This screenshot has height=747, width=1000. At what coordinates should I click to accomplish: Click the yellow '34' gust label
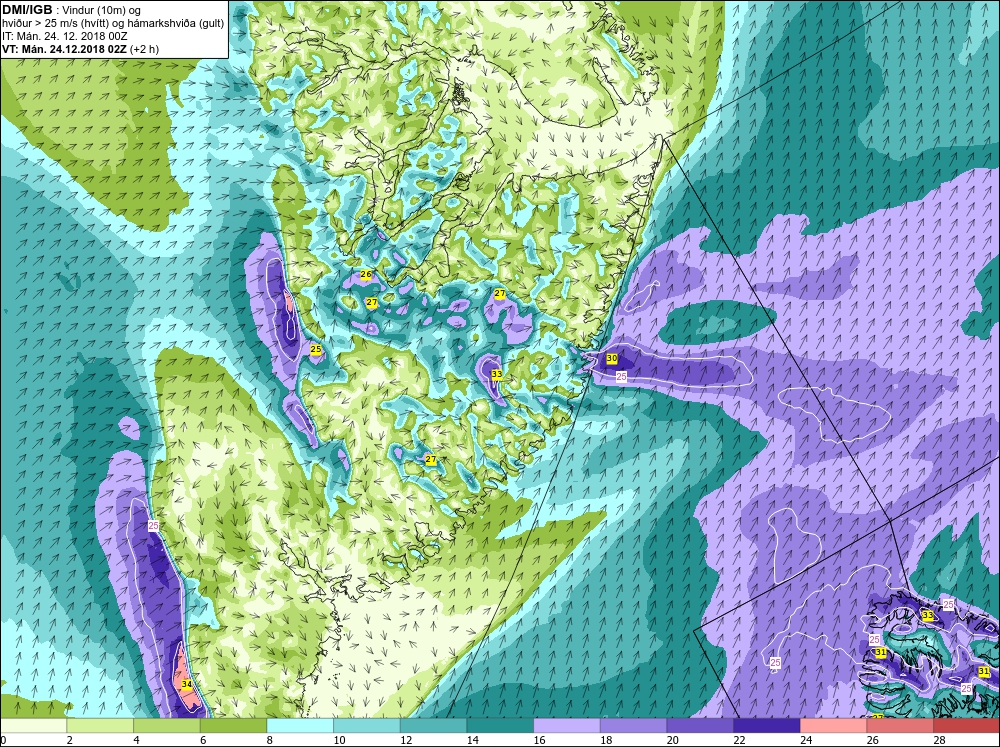tap(186, 684)
